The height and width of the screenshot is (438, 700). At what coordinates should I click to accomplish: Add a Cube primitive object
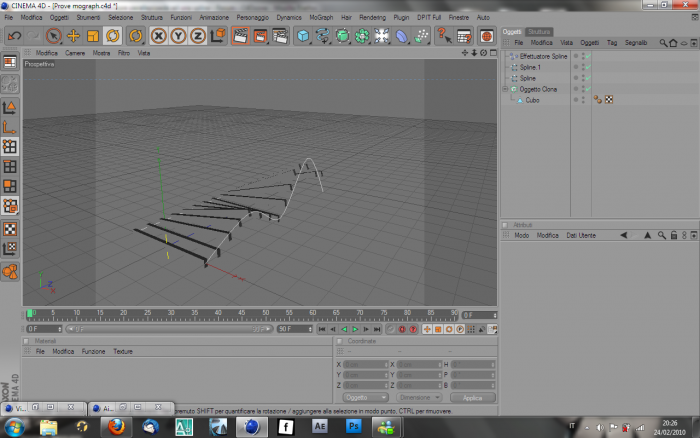[x=303, y=36]
